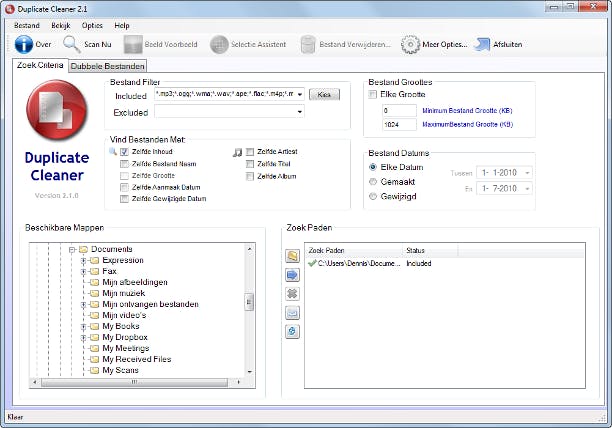Remove search path with X icon

click(292, 293)
